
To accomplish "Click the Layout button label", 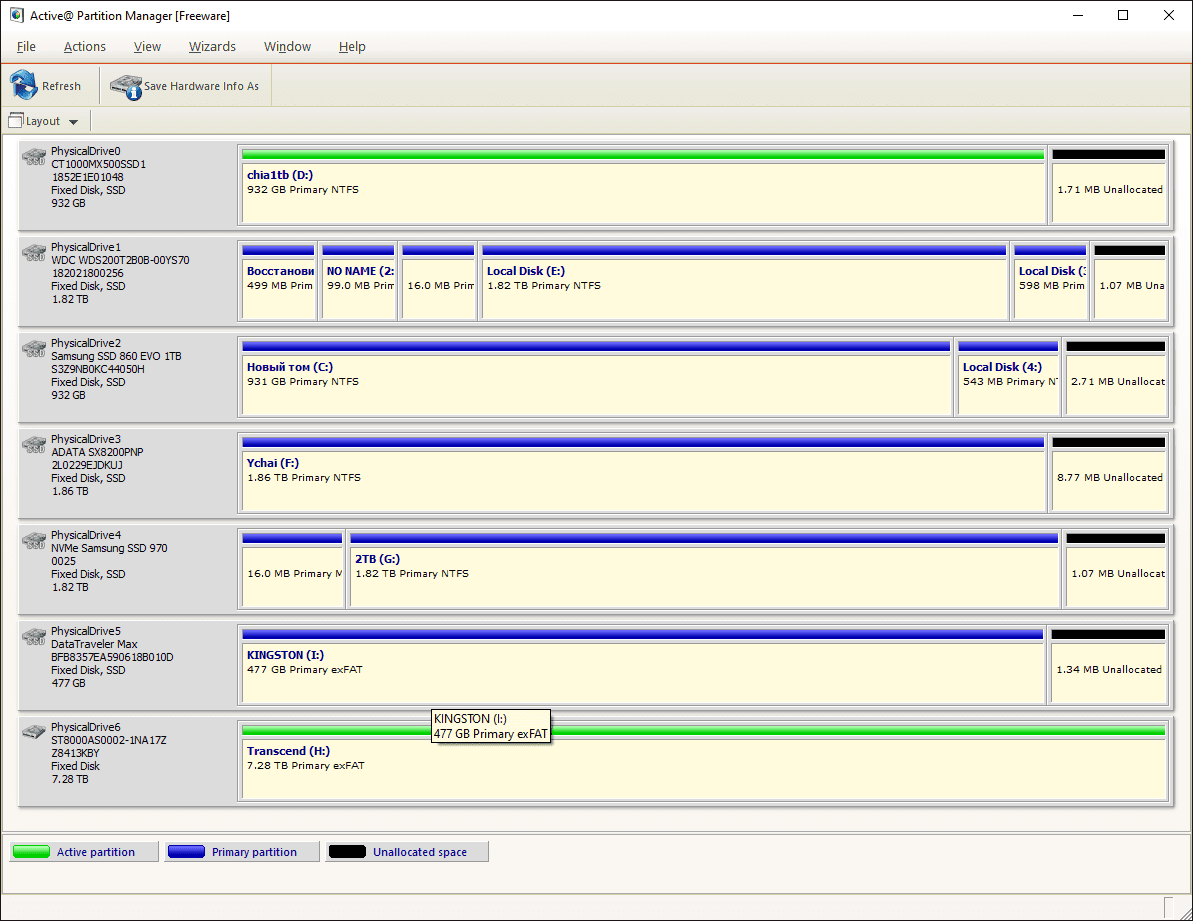I will (x=43, y=121).
